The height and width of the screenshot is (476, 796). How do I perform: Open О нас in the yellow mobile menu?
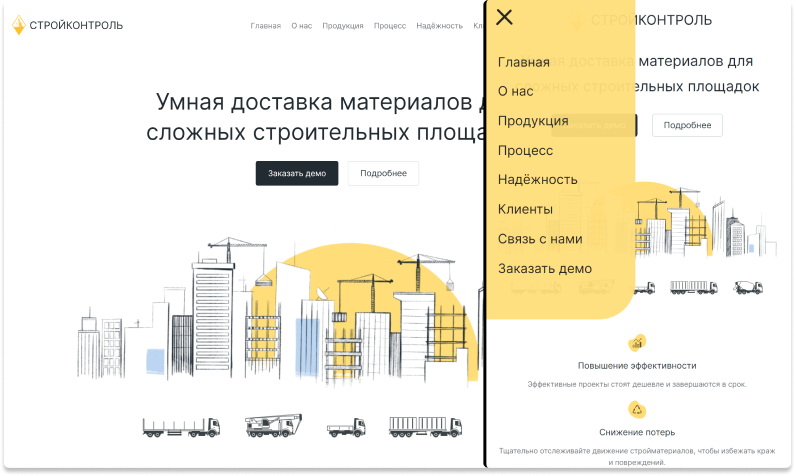click(515, 91)
